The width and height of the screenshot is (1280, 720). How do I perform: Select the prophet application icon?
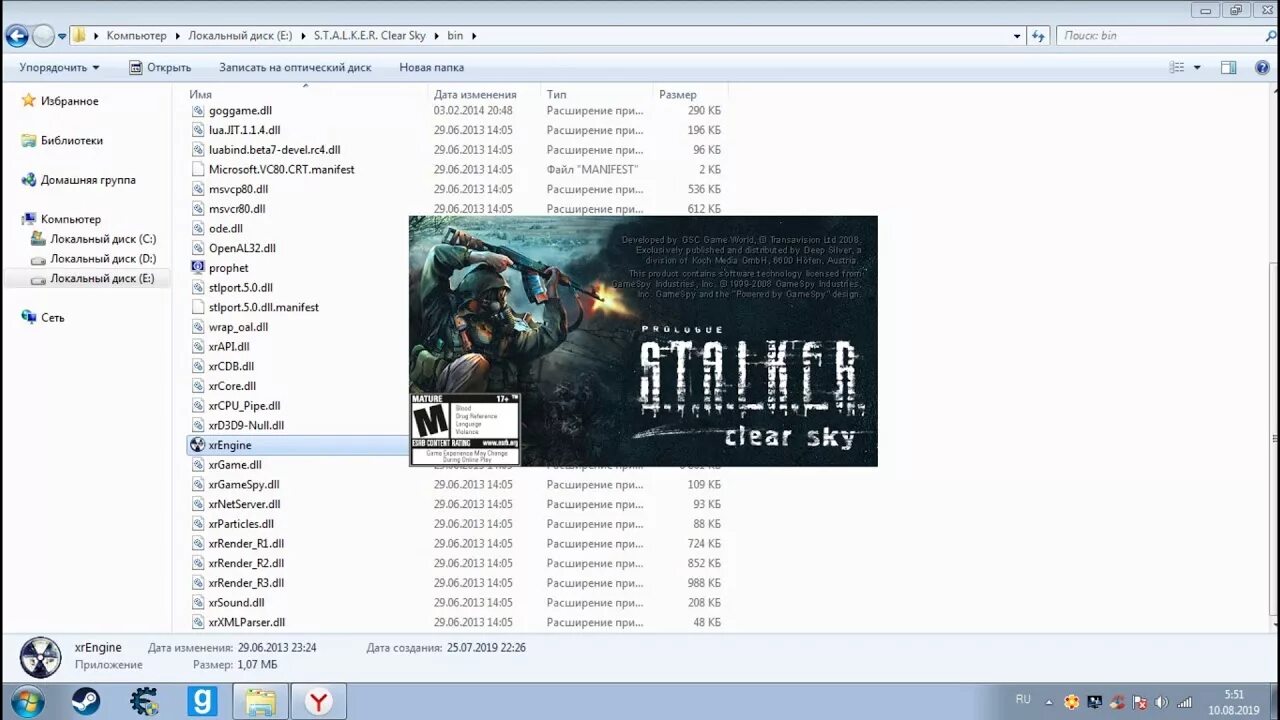tap(197, 268)
